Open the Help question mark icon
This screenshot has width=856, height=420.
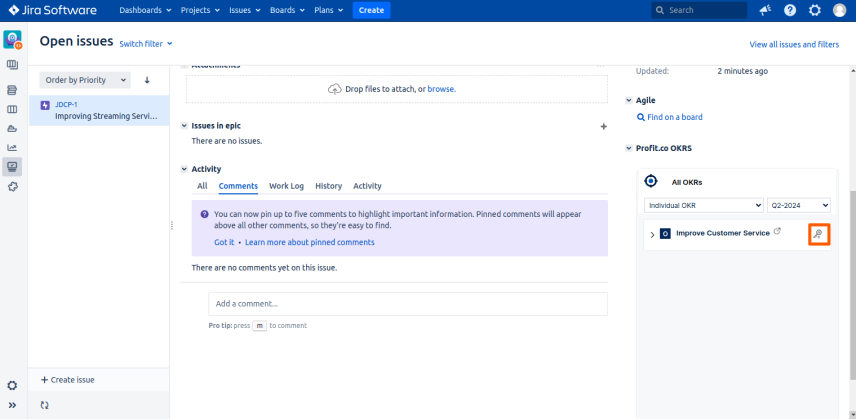[790, 10]
